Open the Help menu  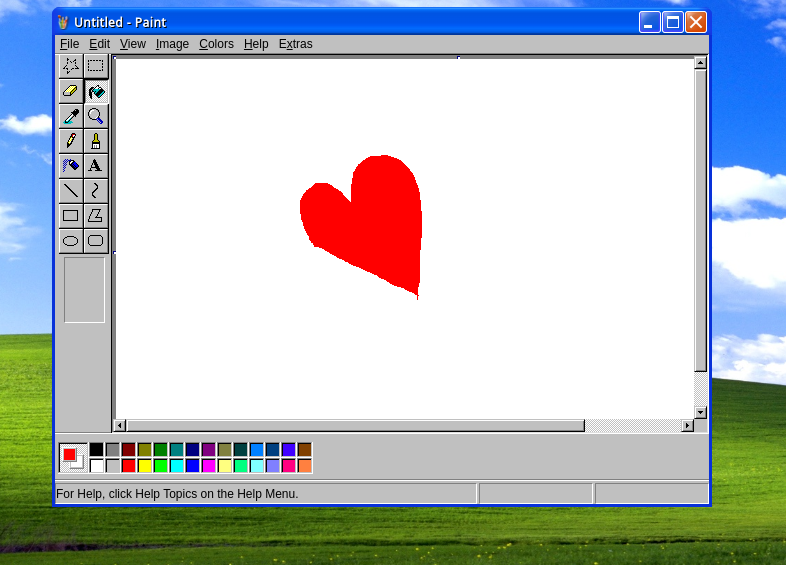click(256, 44)
